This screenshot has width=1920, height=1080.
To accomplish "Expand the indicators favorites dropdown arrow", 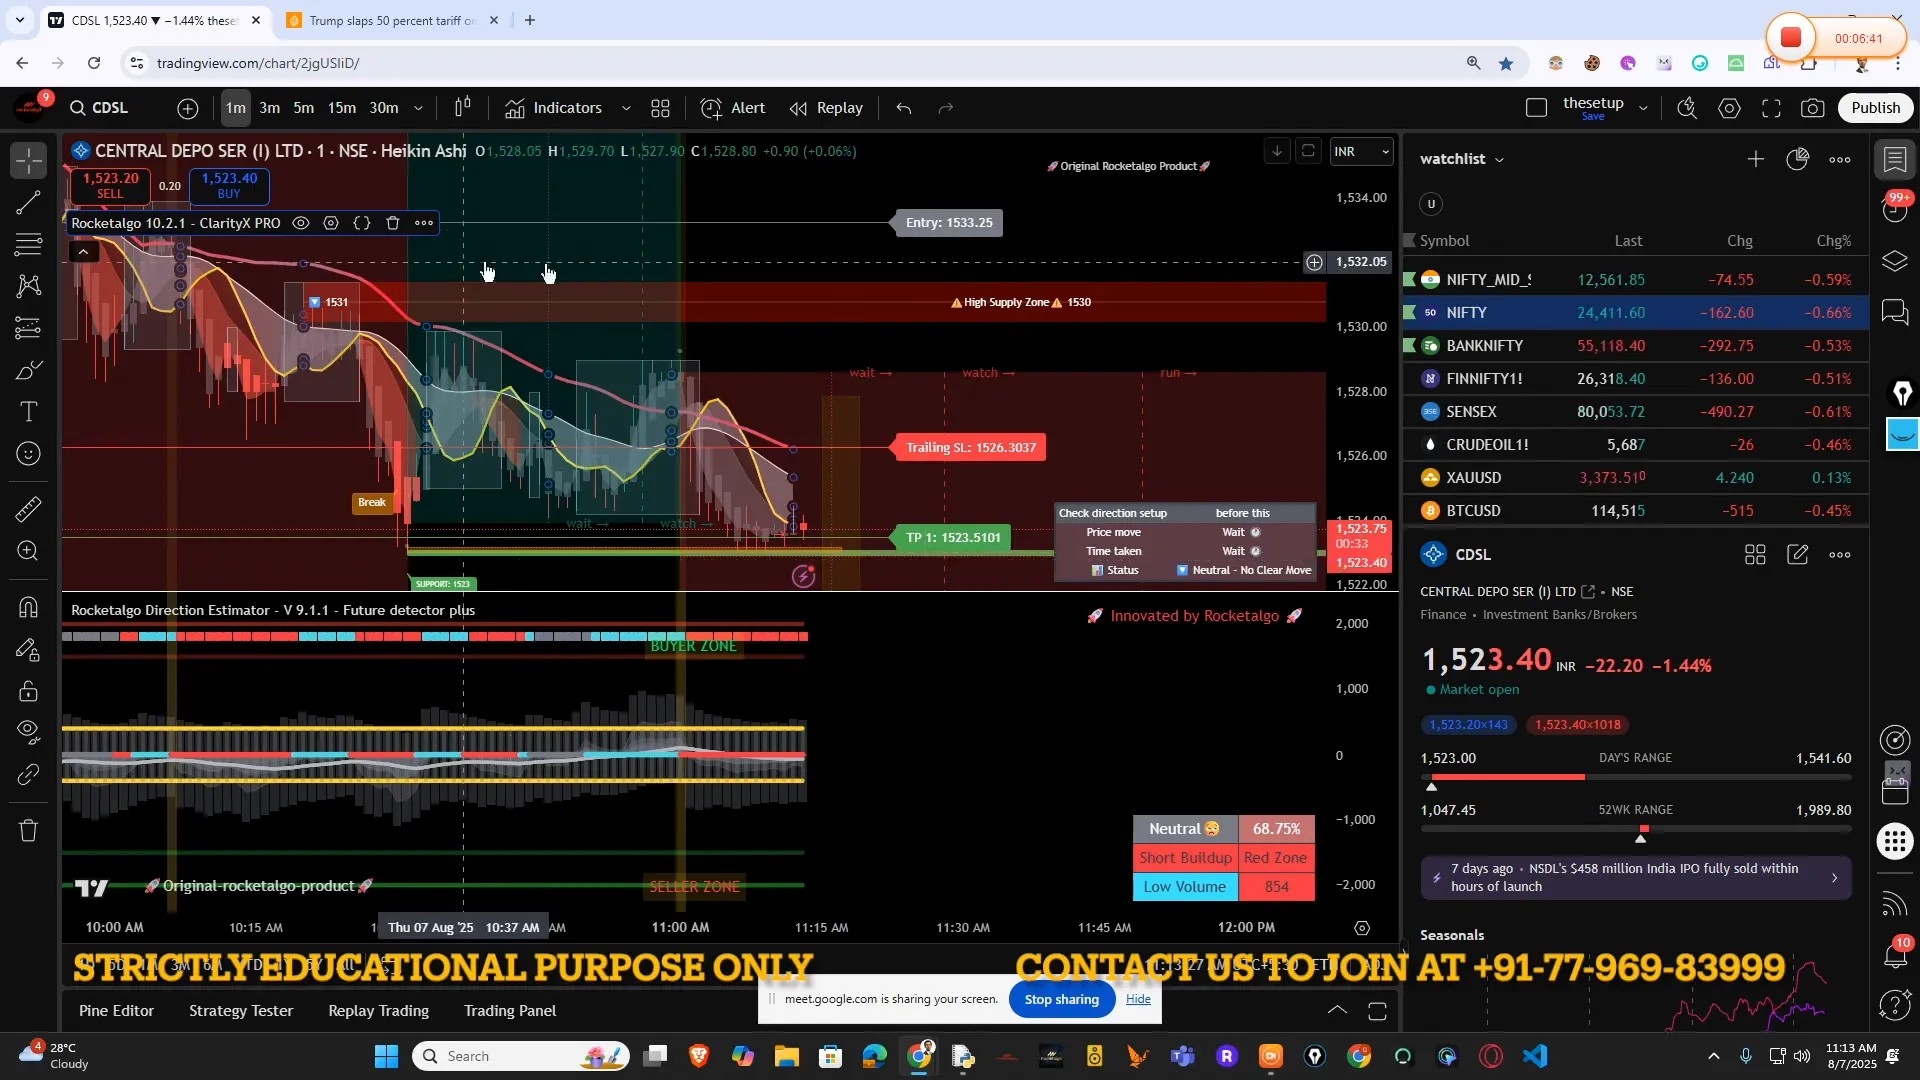I will (626, 108).
